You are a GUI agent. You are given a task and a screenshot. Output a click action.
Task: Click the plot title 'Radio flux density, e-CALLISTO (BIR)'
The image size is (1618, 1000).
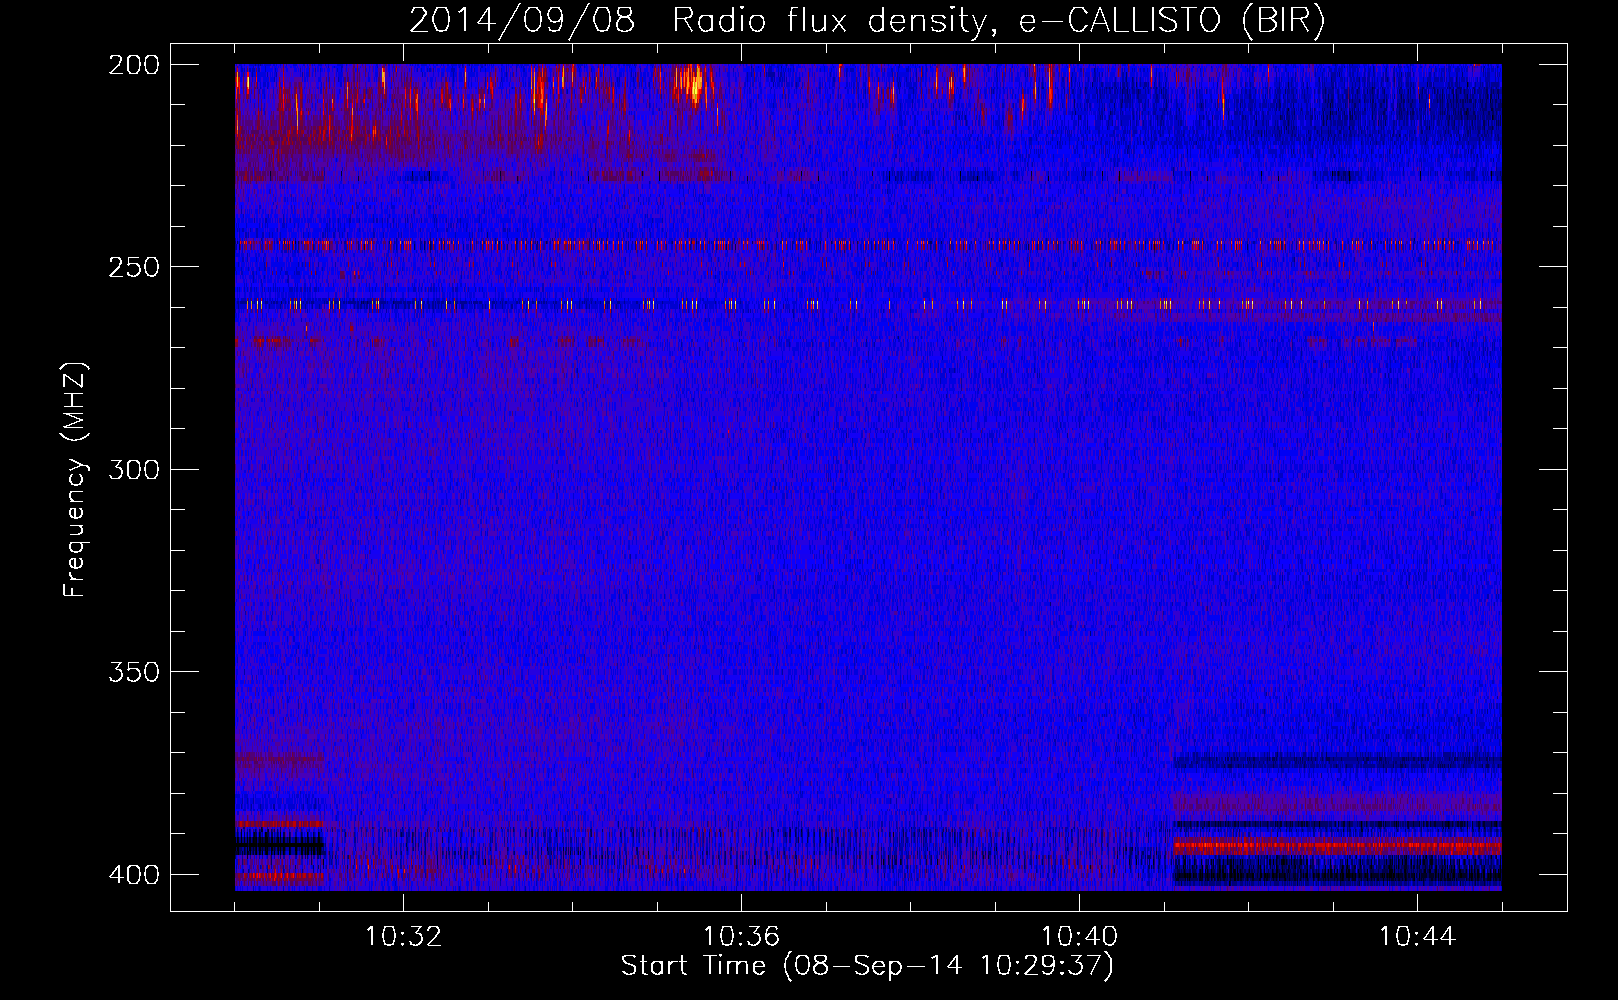click(x=998, y=21)
